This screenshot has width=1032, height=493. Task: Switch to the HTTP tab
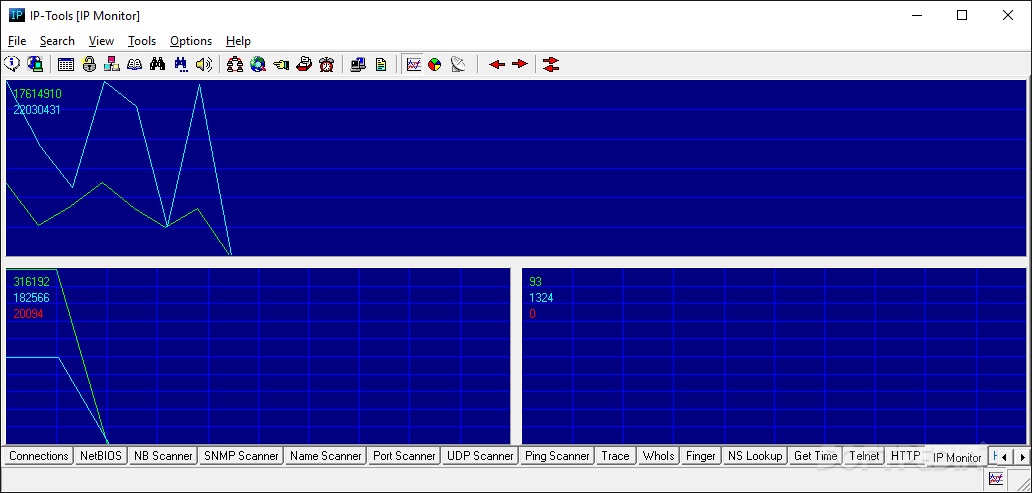tap(905, 456)
